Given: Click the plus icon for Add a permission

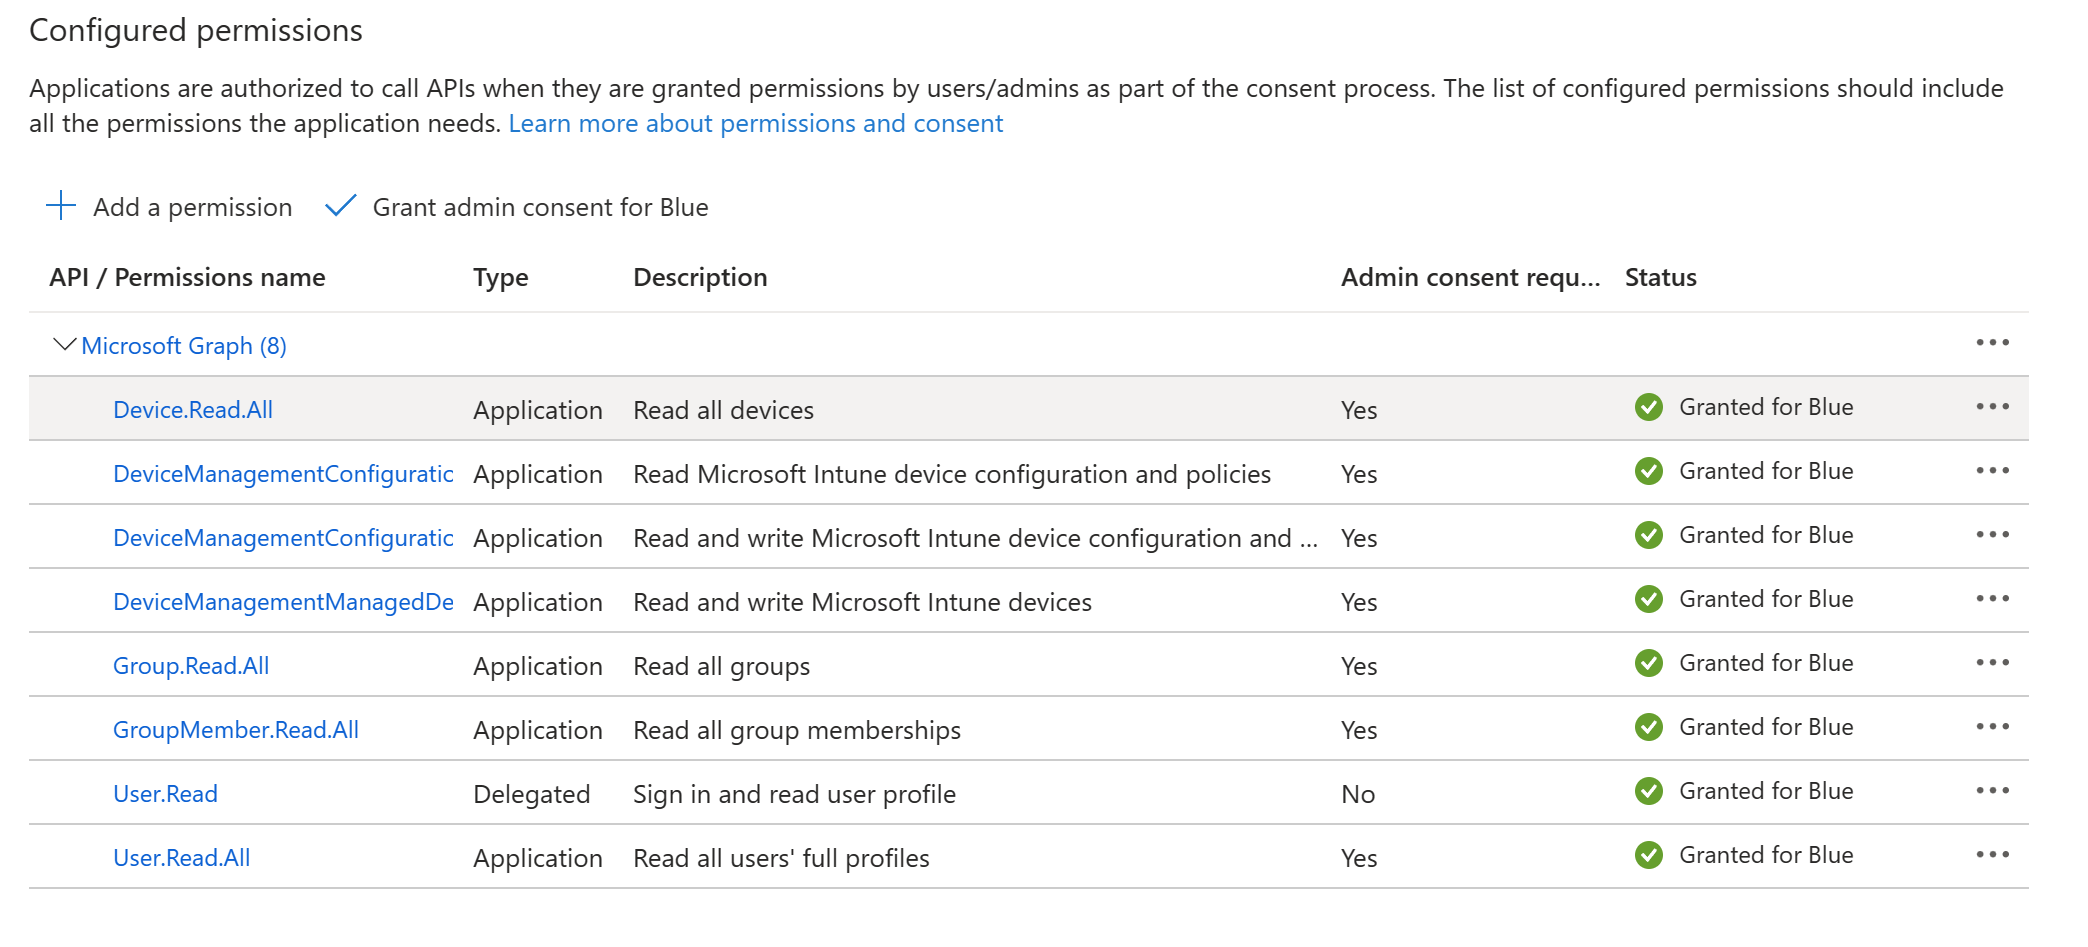Looking at the screenshot, I should point(61,206).
